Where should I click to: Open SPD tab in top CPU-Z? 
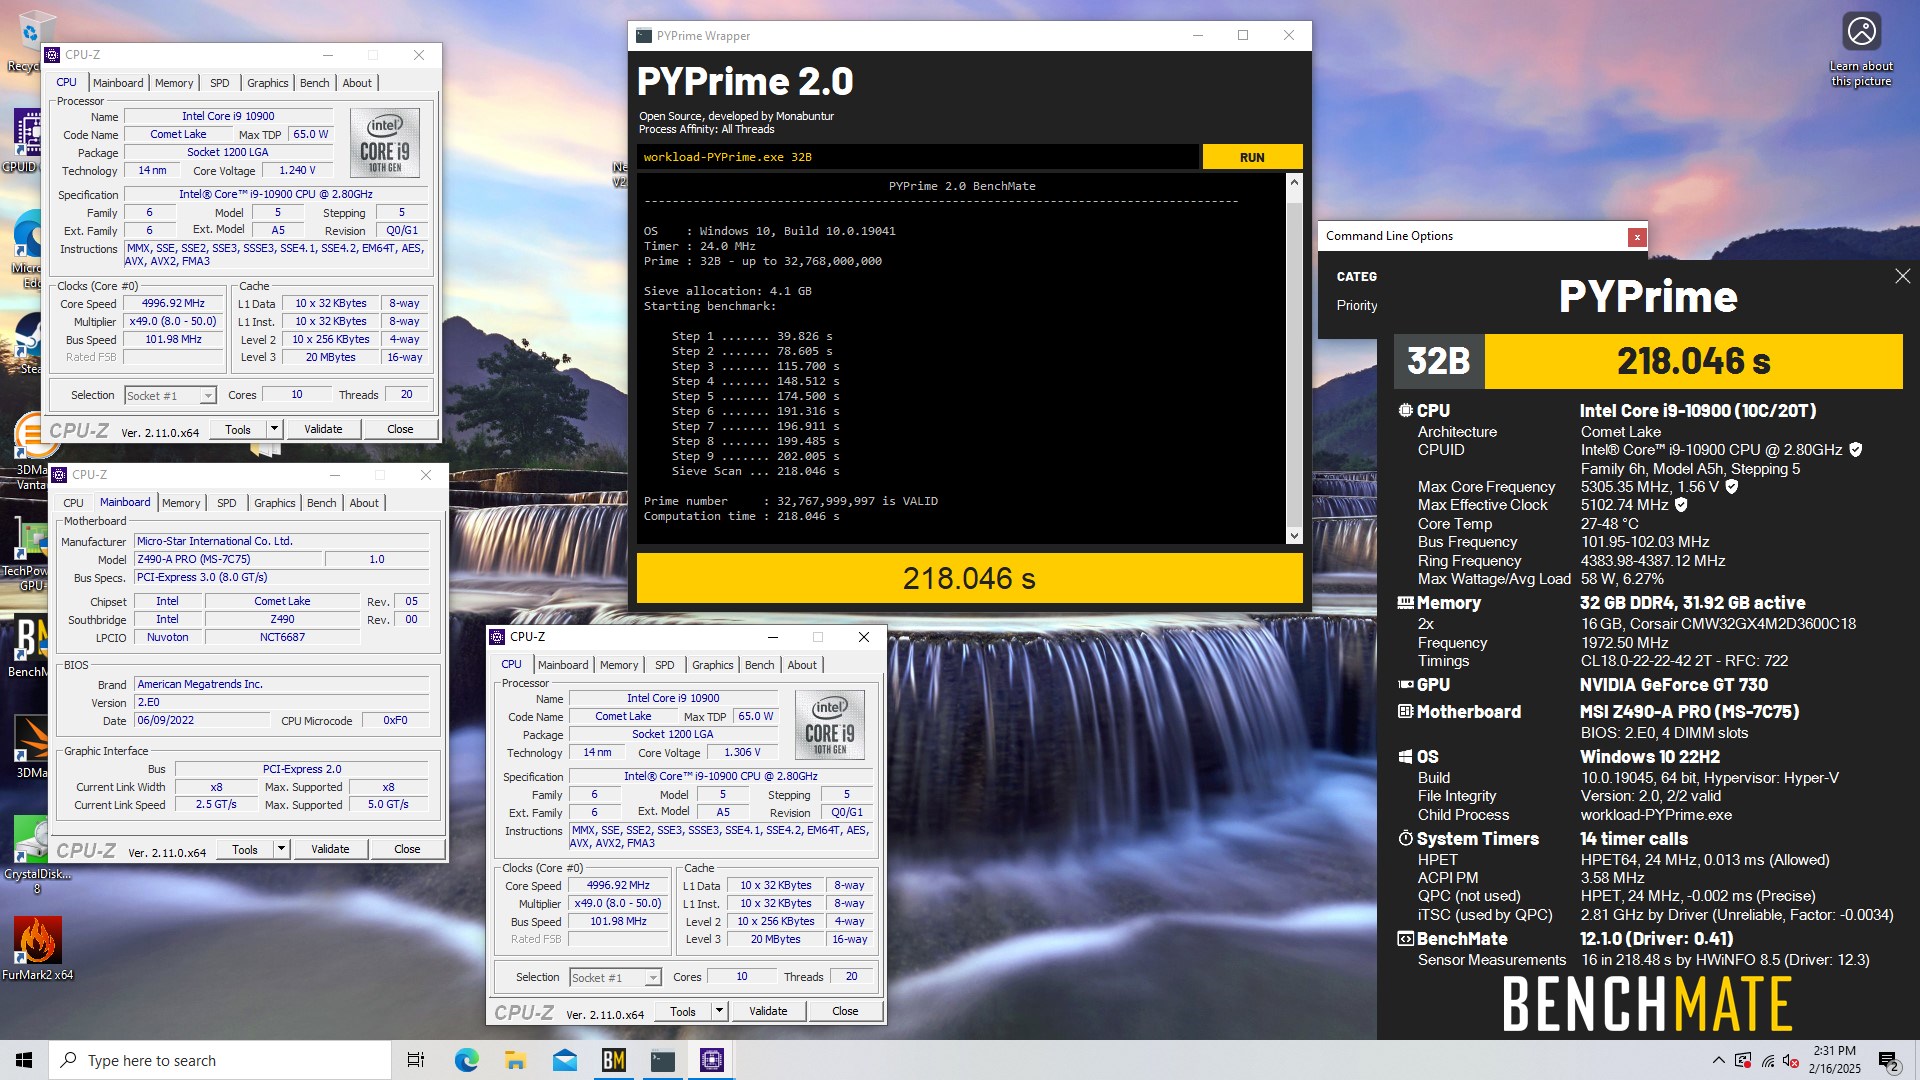(220, 83)
